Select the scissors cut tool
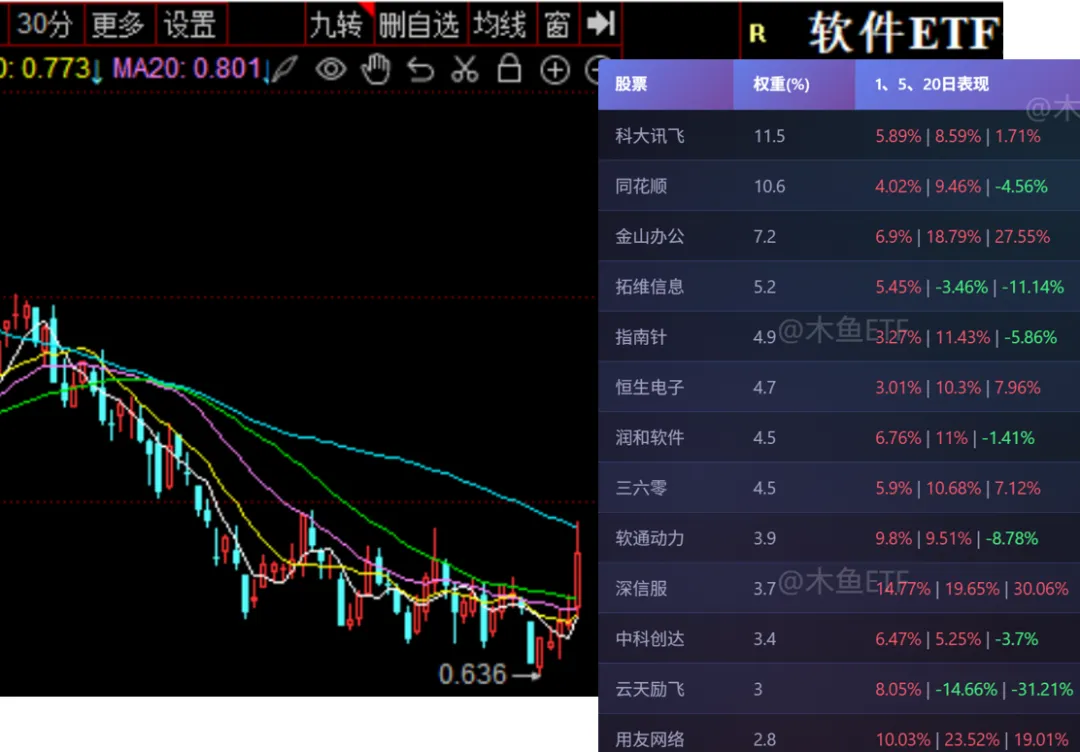The width and height of the screenshot is (1080, 752). click(465, 69)
